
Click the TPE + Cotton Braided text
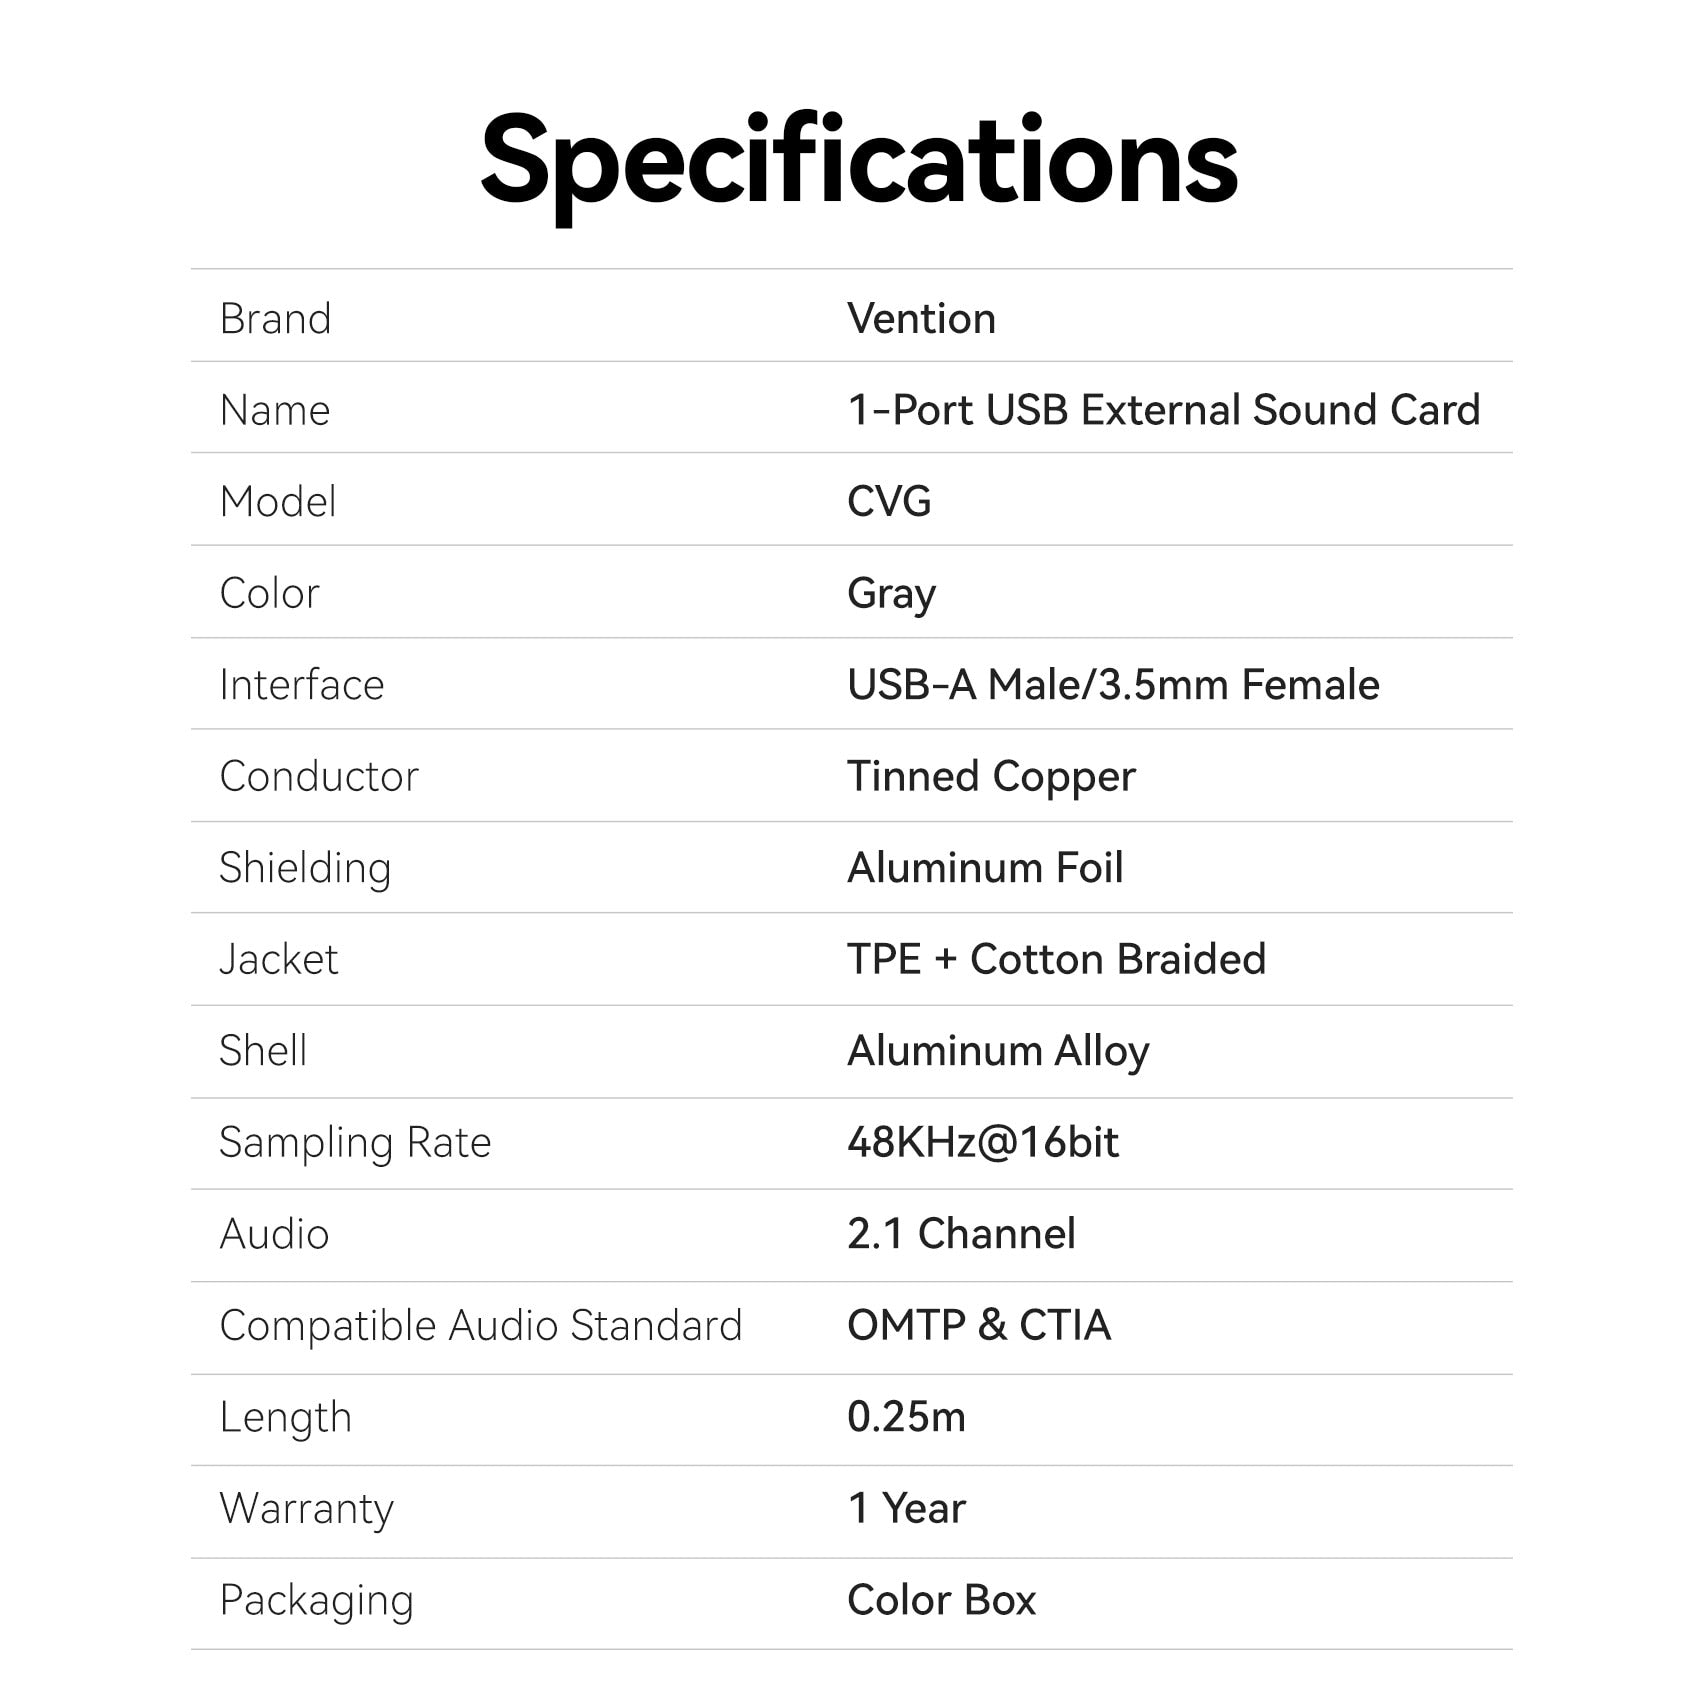pyautogui.click(x=1056, y=959)
